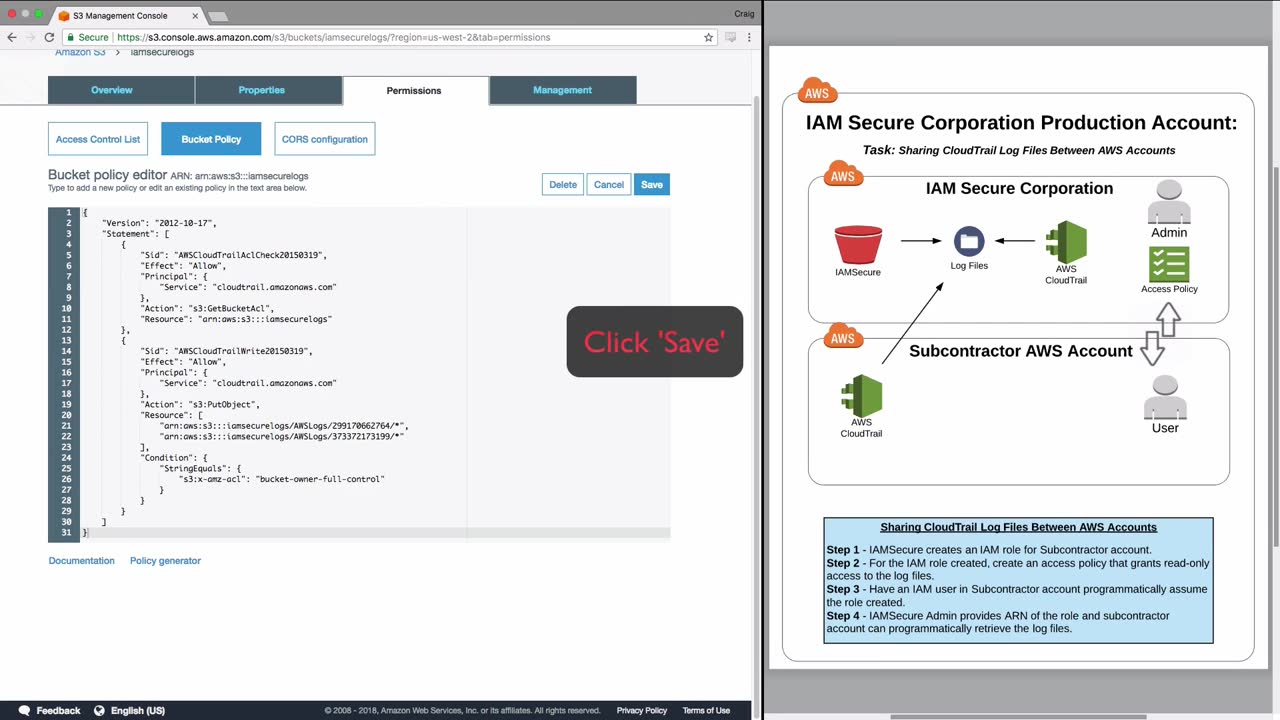Viewport: 1280px width, 720px height.
Task: Bookmark the page with the star icon
Action: click(x=709, y=37)
